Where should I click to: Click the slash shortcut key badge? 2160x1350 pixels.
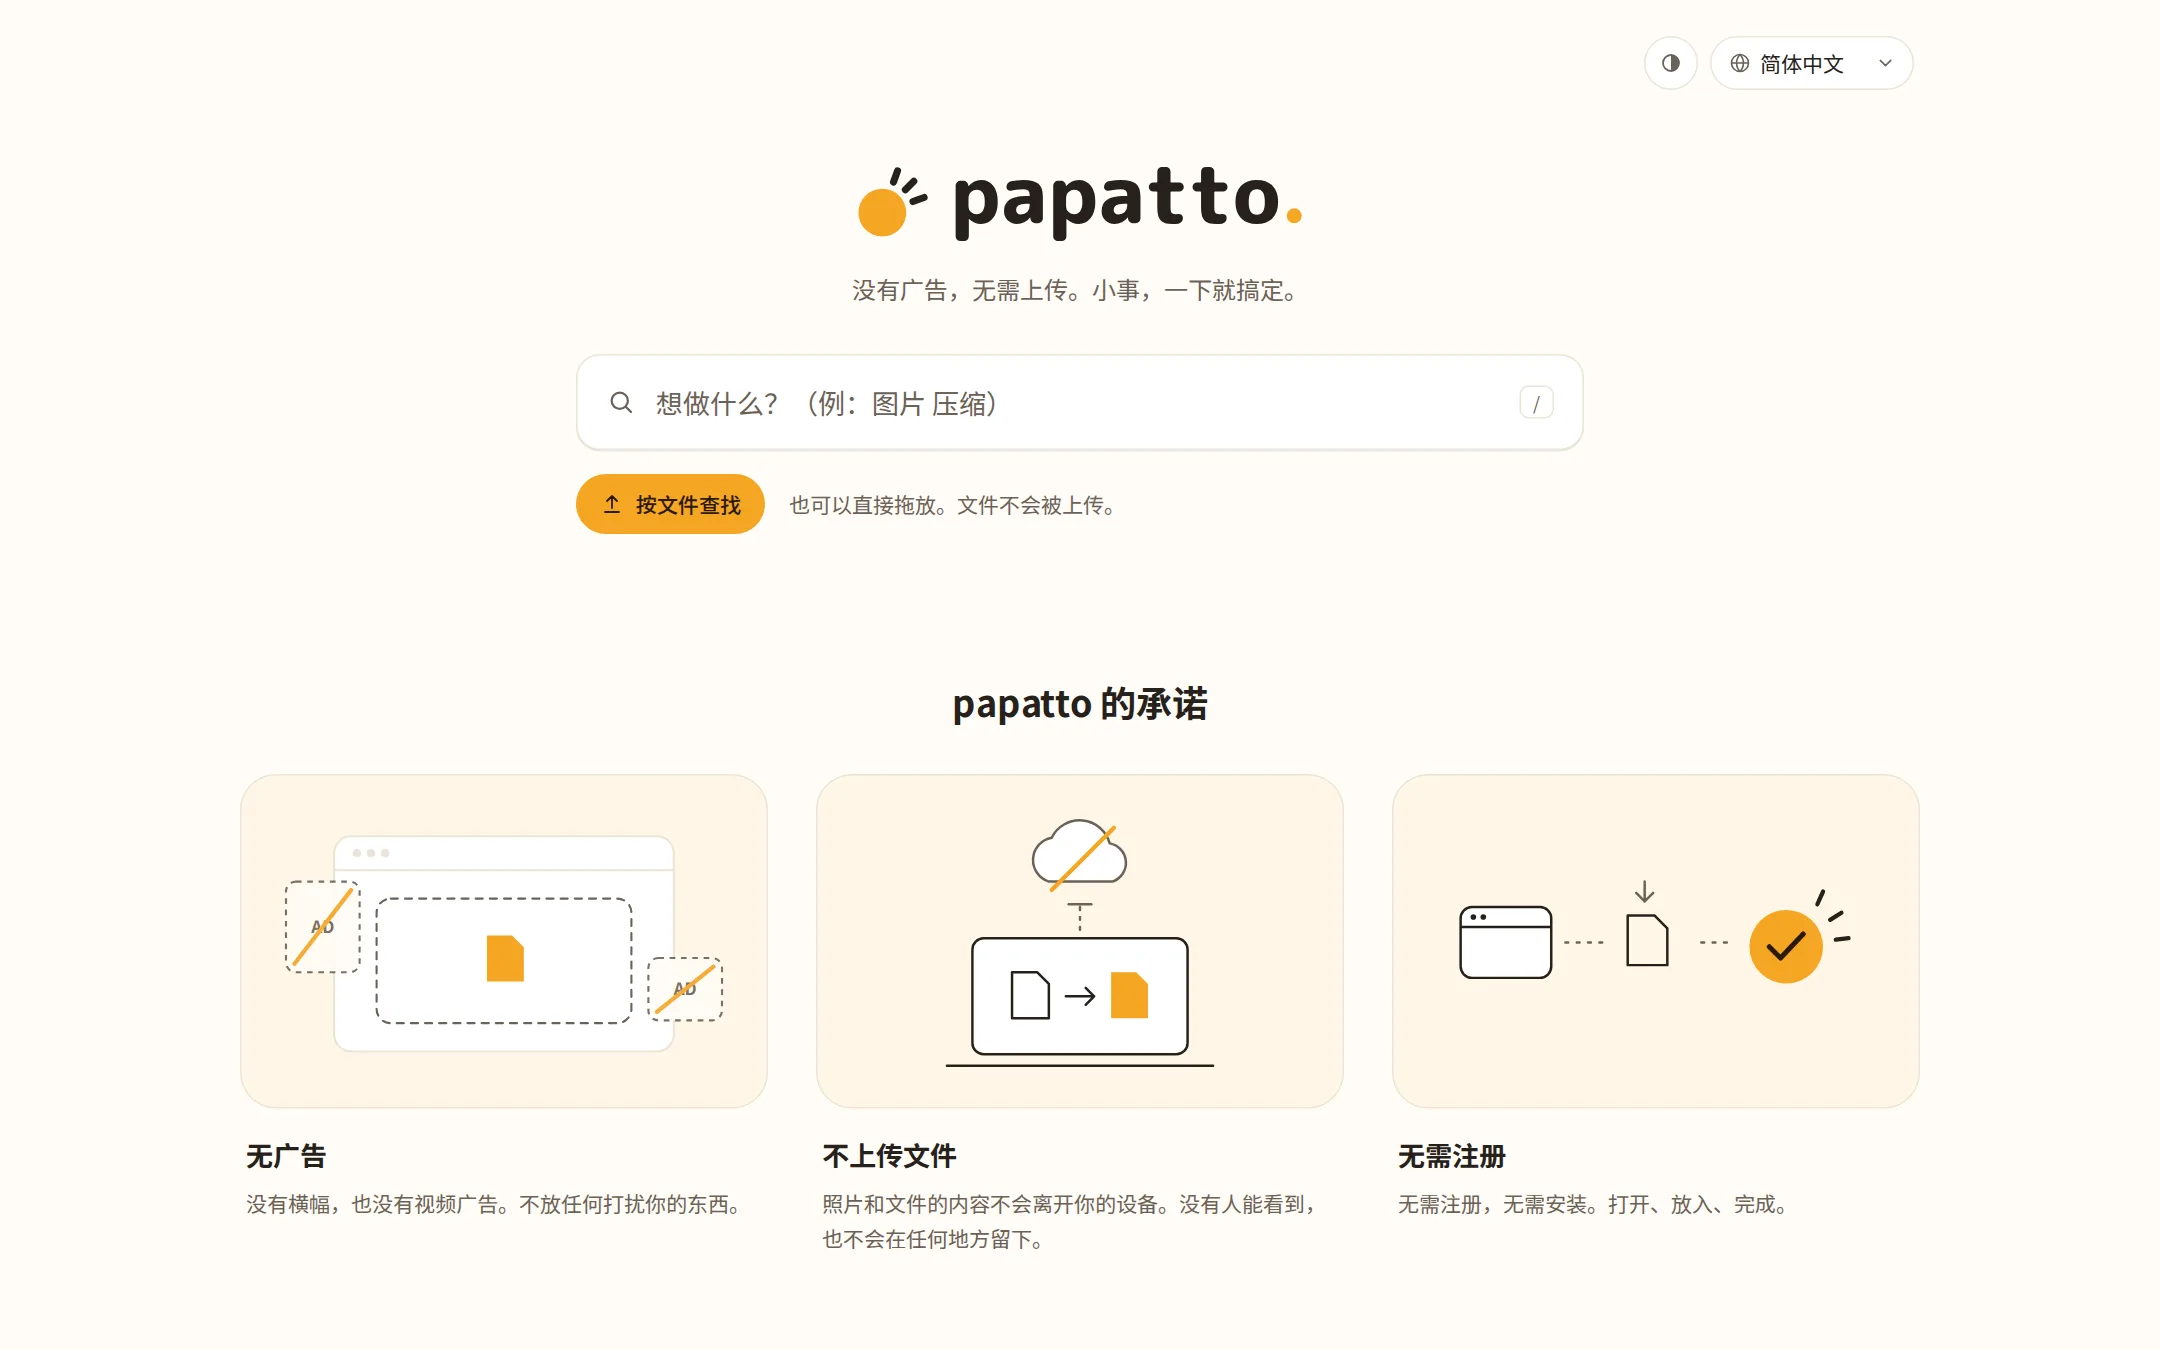coord(1536,403)
